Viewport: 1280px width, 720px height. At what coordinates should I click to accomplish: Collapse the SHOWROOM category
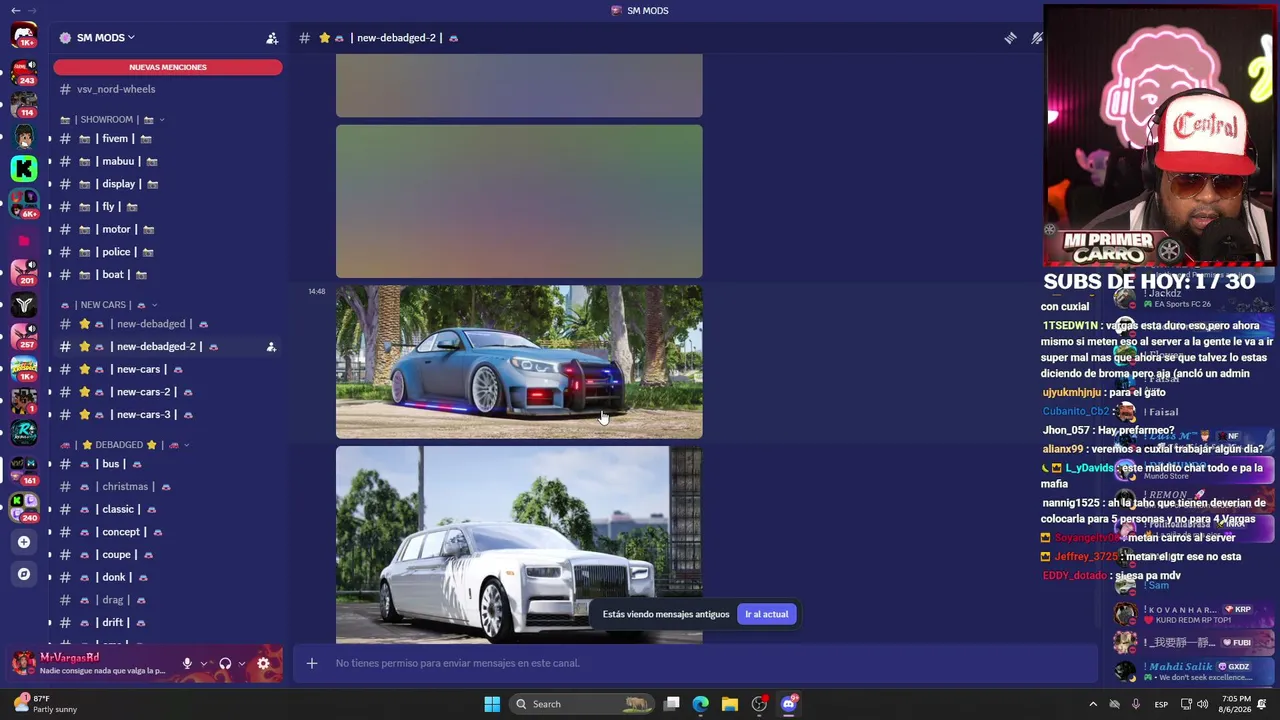[113, 120]
